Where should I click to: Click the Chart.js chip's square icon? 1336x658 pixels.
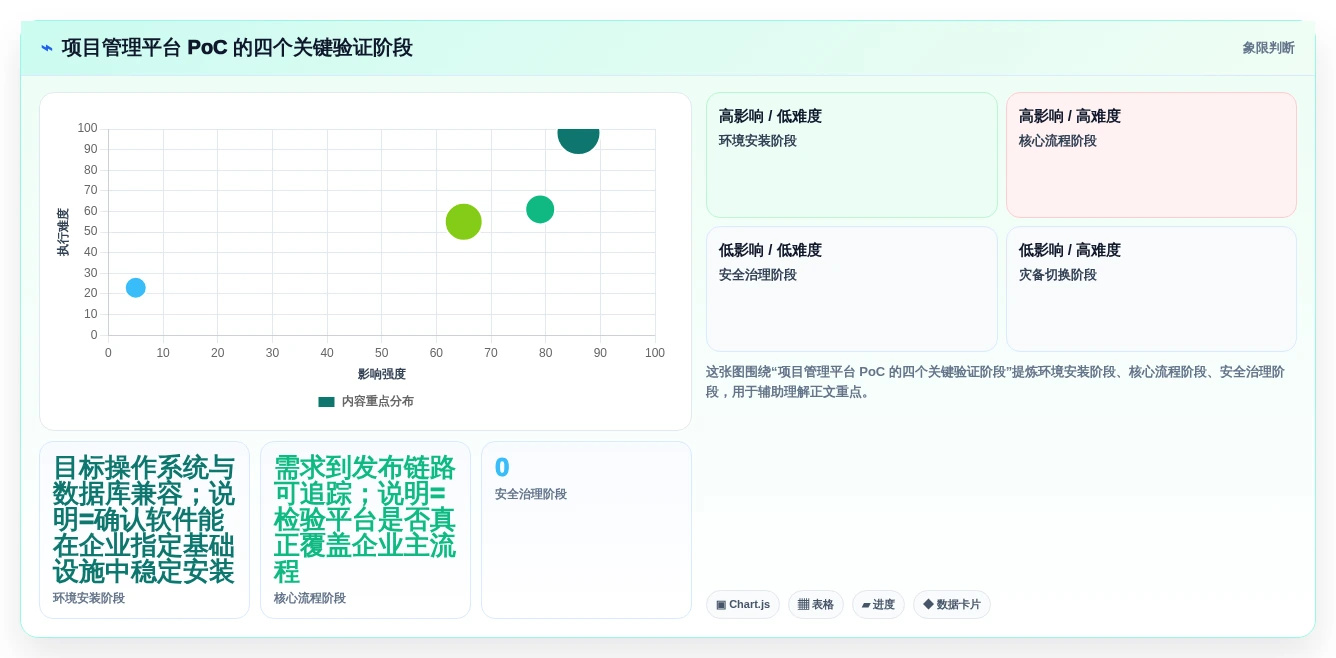[721, 605]
